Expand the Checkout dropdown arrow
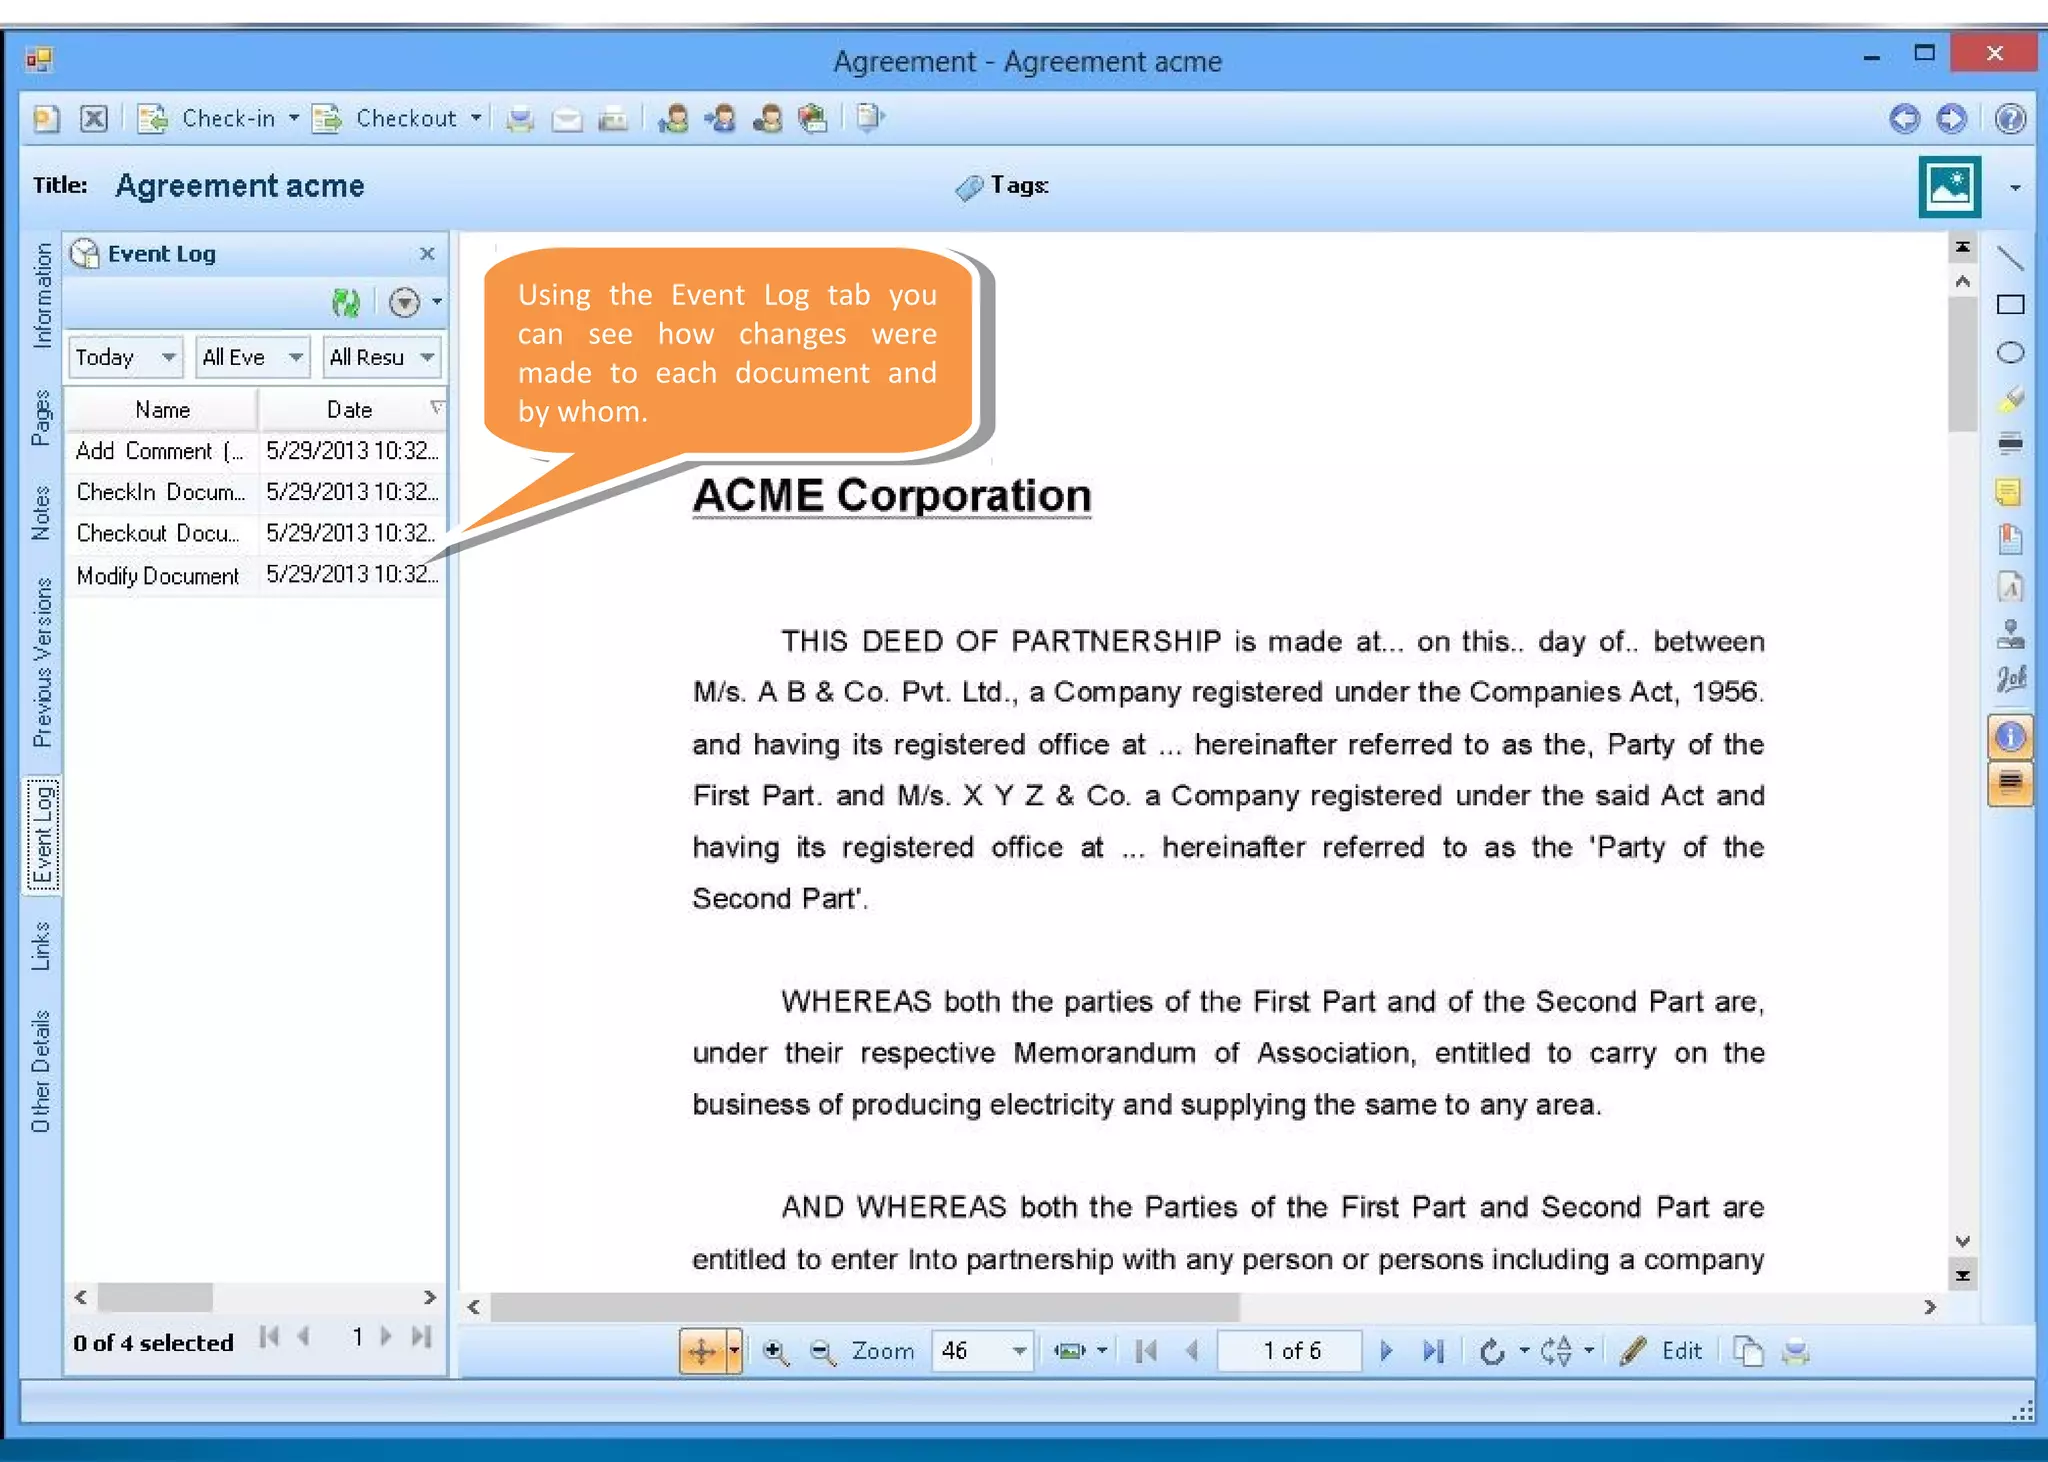 476,119
